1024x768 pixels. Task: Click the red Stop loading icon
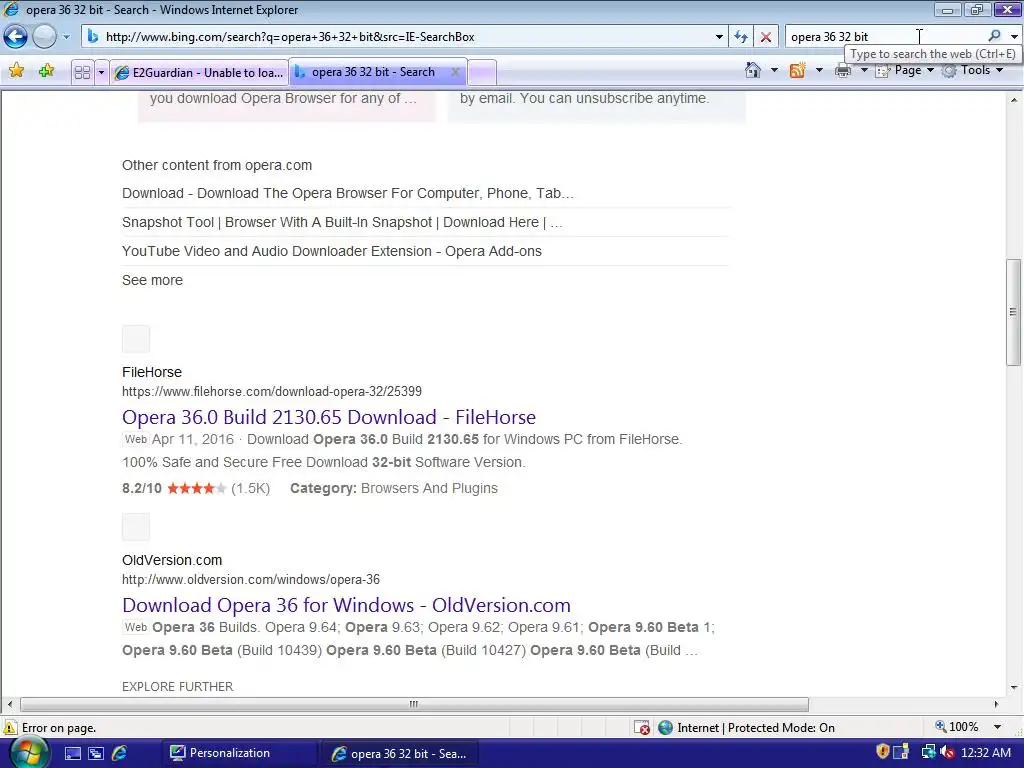766,37
